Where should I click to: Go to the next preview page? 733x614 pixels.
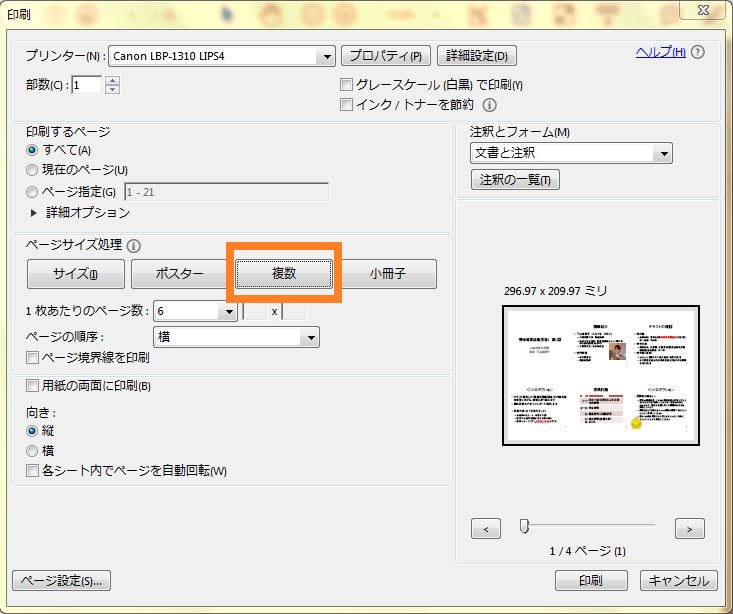click(x=689, y=528)
